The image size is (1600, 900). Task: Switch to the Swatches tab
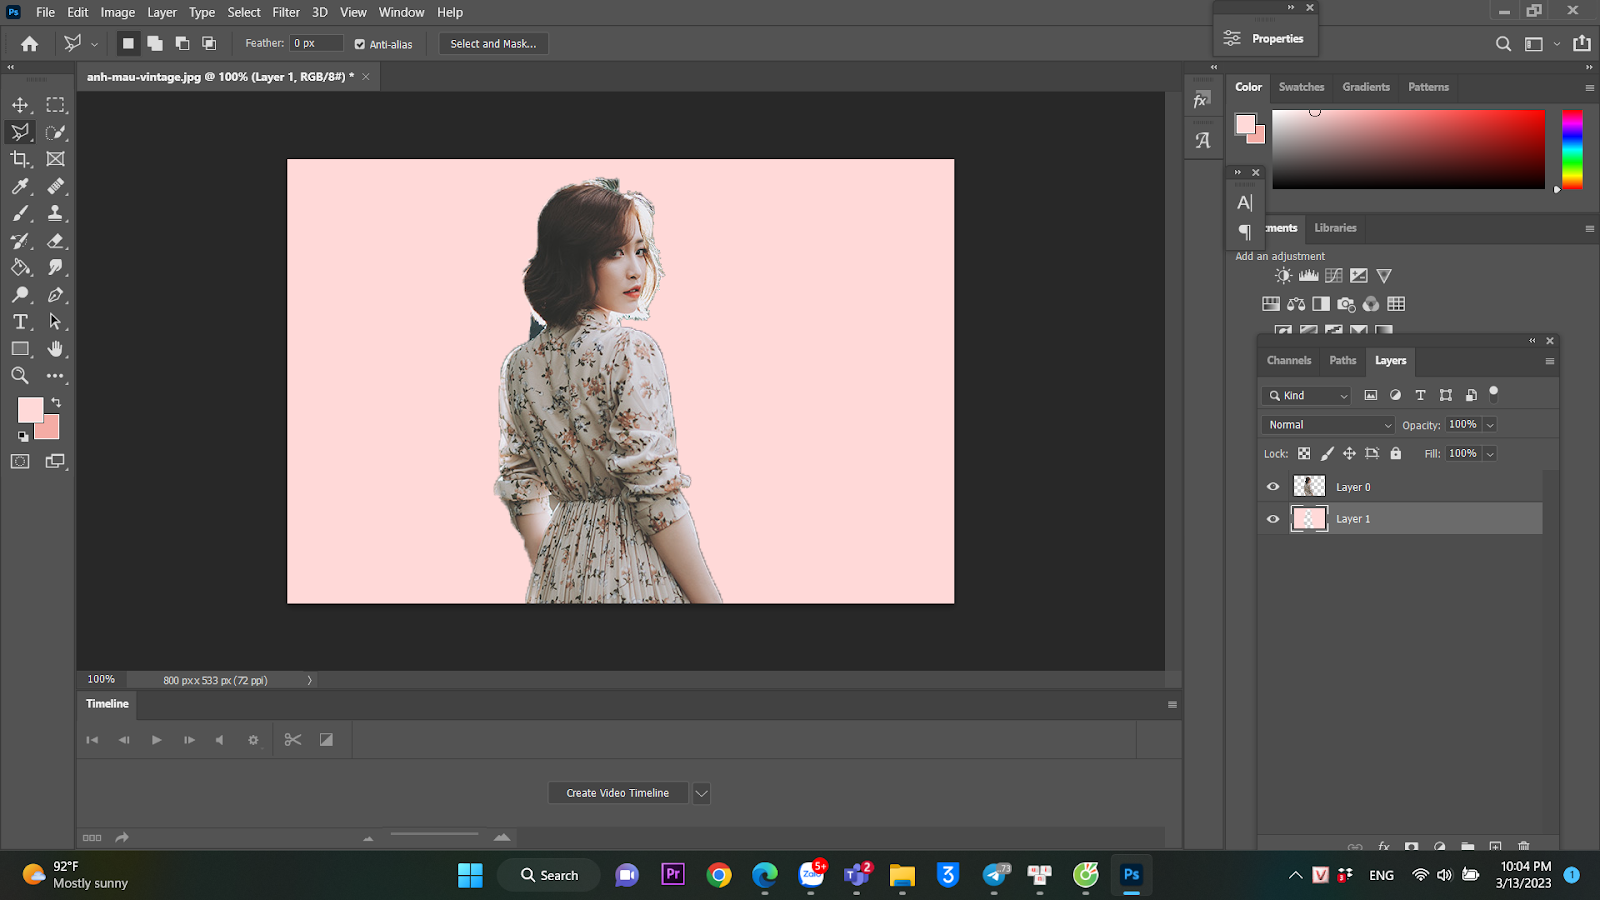pyautogui.click(x=1301, y=87)
